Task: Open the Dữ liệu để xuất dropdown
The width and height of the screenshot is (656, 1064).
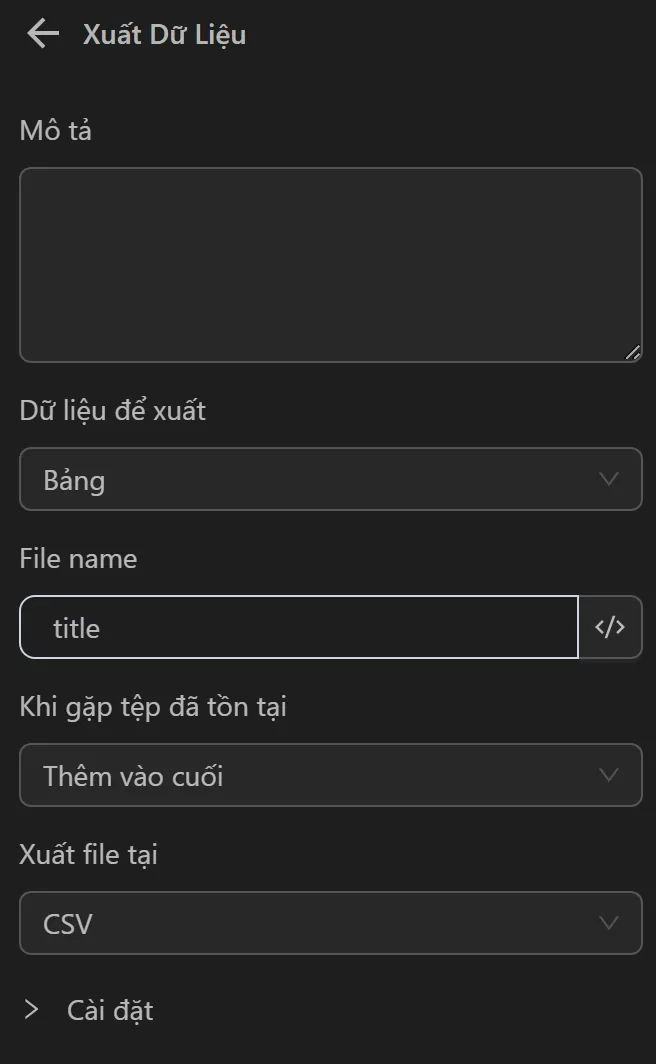Action: pos(330,479)
